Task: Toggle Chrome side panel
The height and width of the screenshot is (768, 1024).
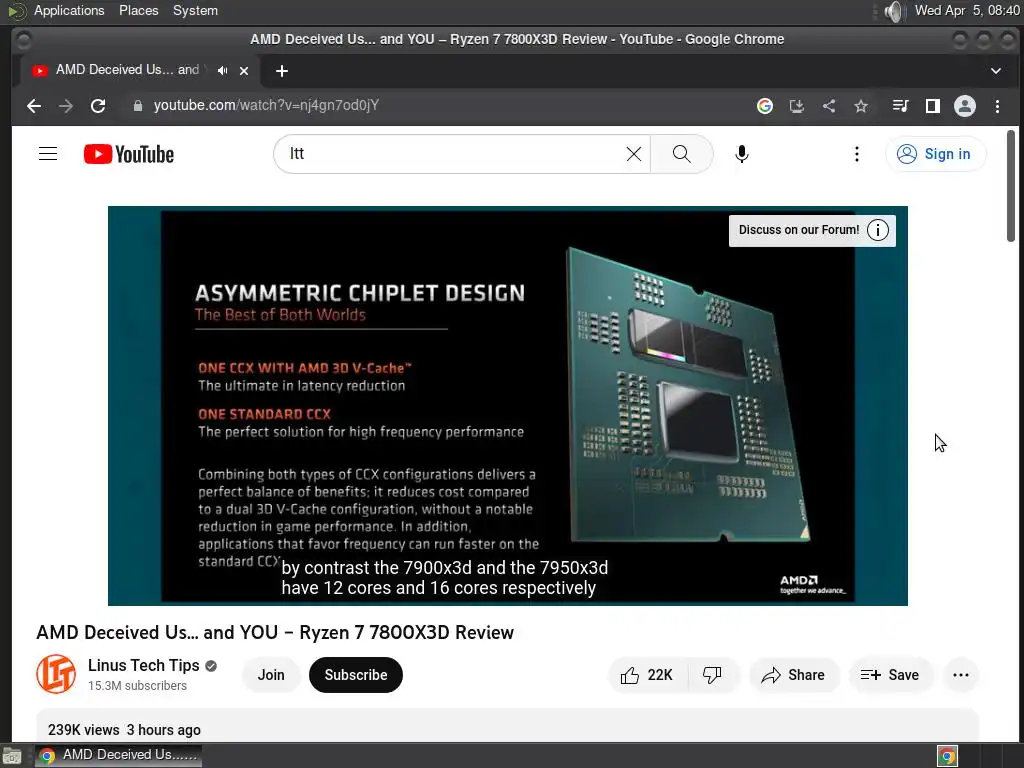Action: pyautogui.click(x=933, y=106)
